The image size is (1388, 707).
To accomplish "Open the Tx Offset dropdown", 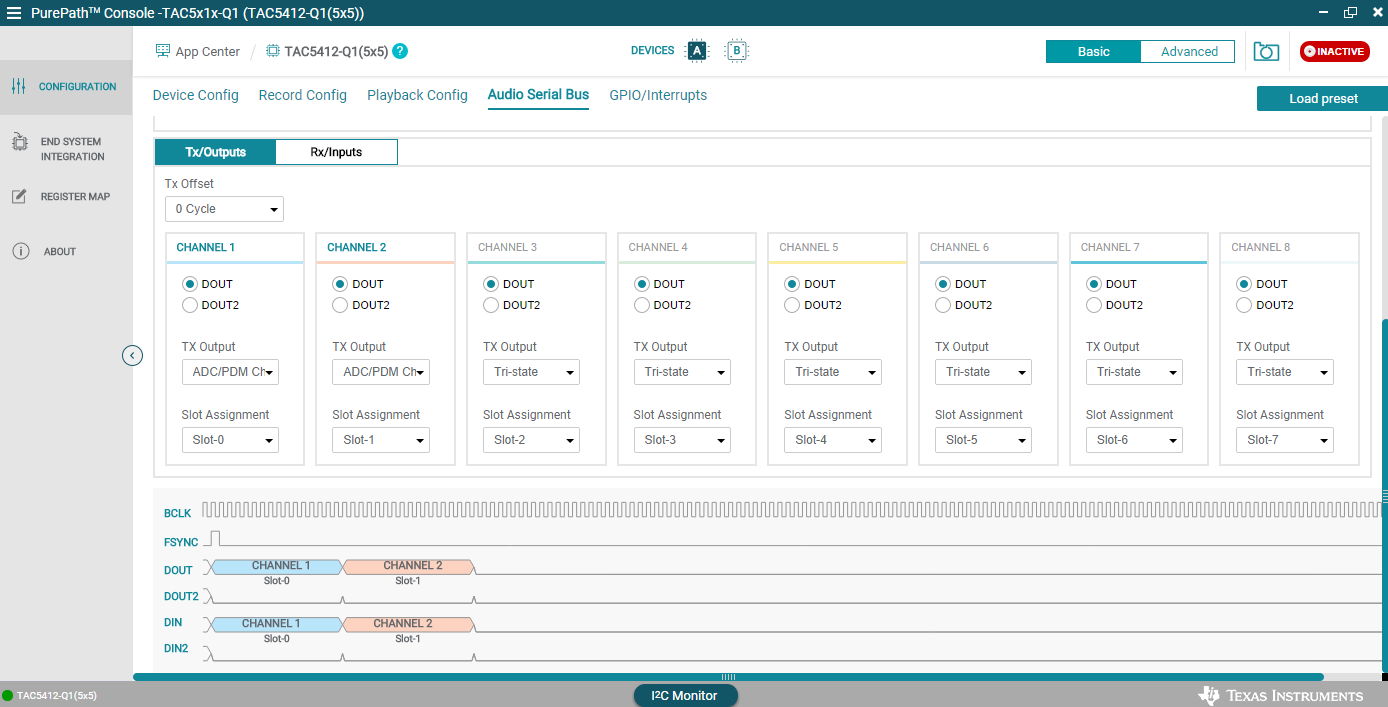I will coord(224,209).
